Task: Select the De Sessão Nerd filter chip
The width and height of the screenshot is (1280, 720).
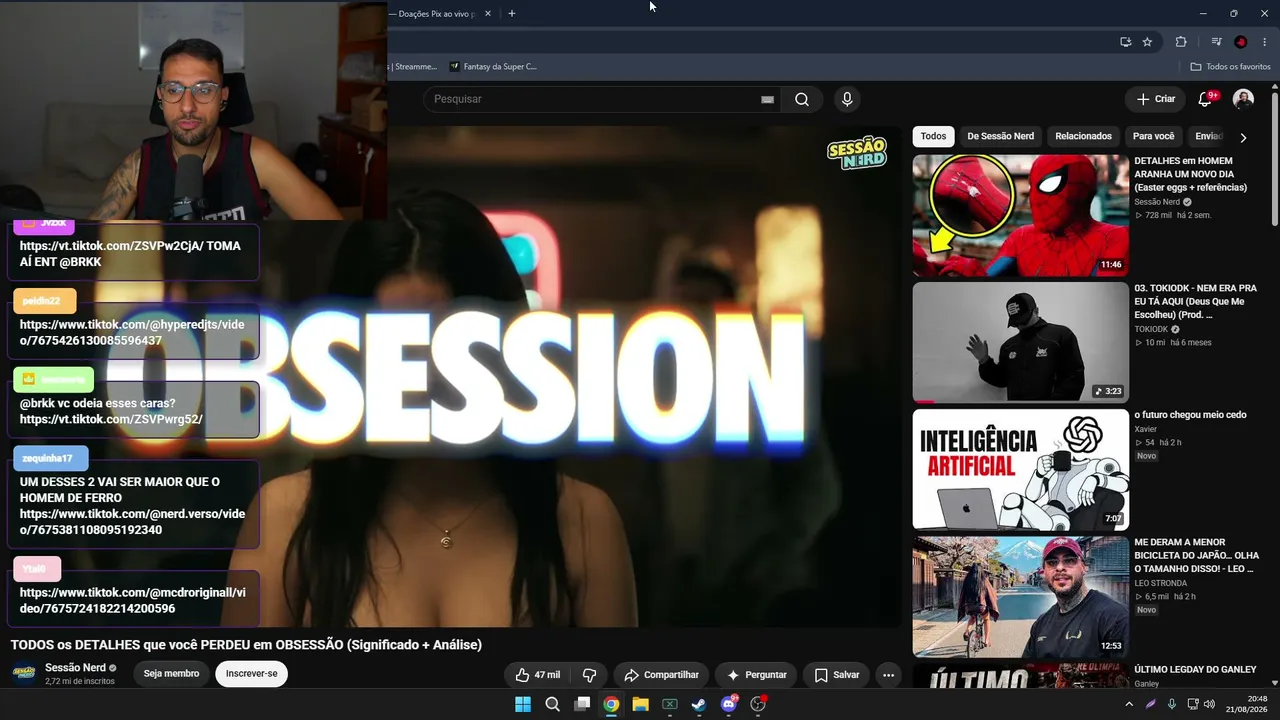Action: [x=1000, y=136]
